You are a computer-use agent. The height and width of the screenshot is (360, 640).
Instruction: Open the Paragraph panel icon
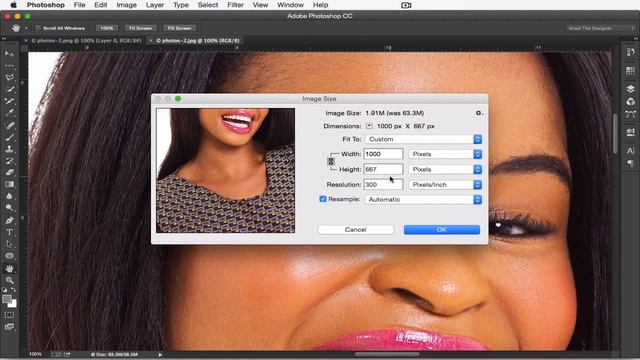coord(630,163)
